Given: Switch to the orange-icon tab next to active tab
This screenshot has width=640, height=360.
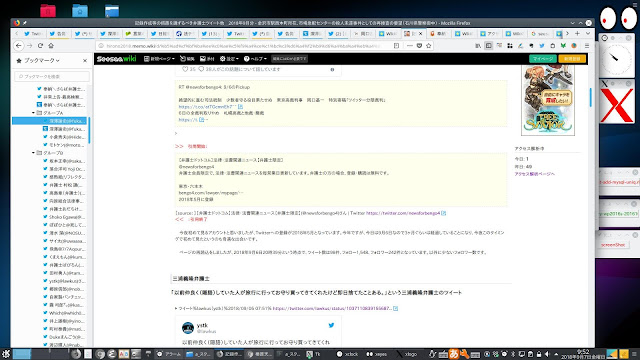Looking at the screenshot, I should (438, 33).
